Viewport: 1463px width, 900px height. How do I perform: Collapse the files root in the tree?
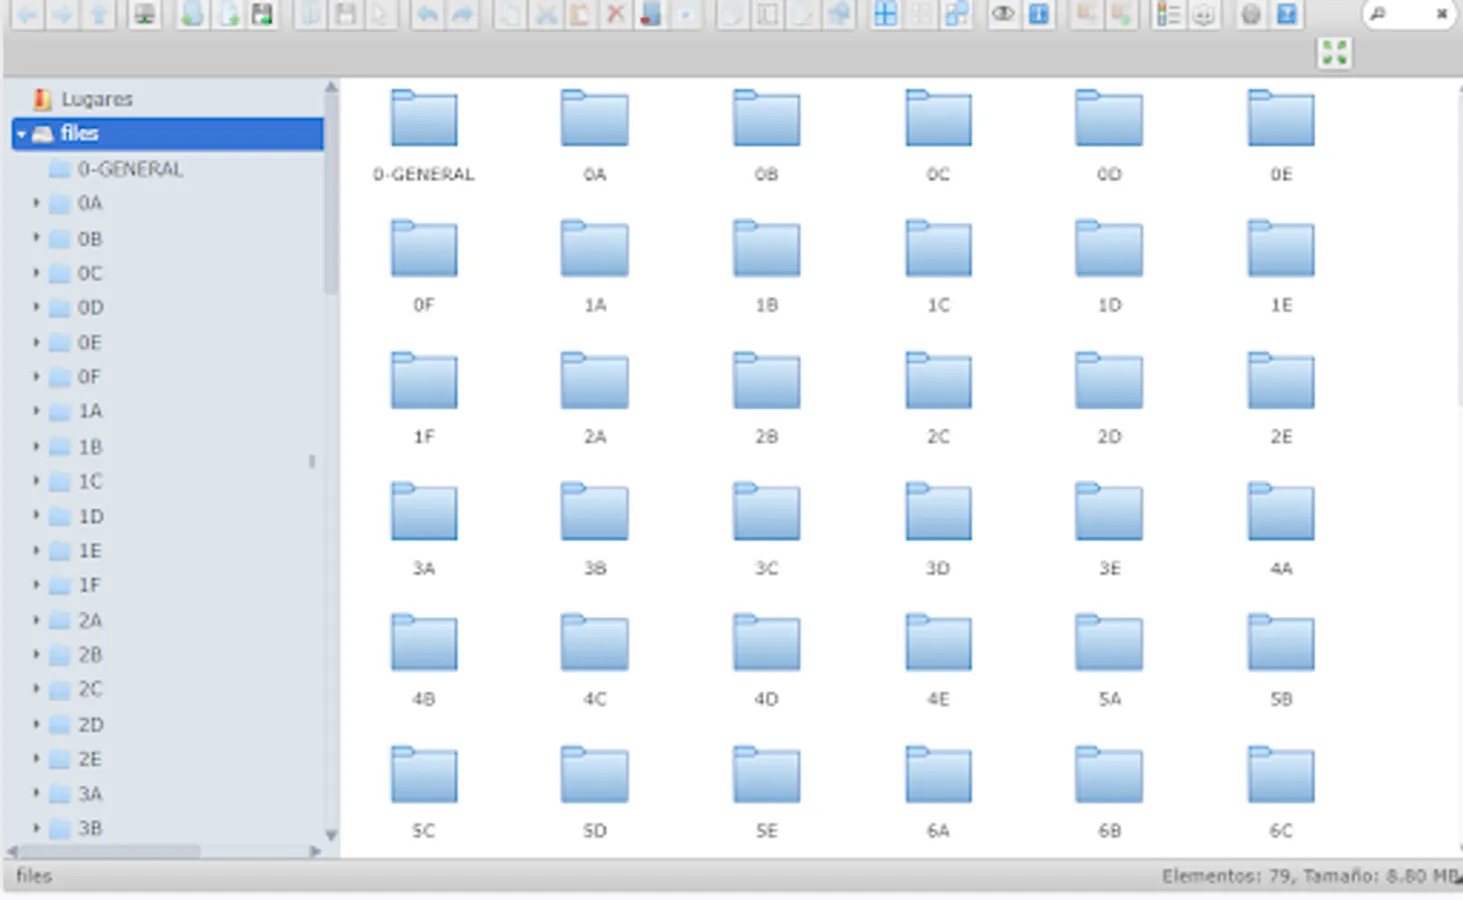(x=21, y=134)
